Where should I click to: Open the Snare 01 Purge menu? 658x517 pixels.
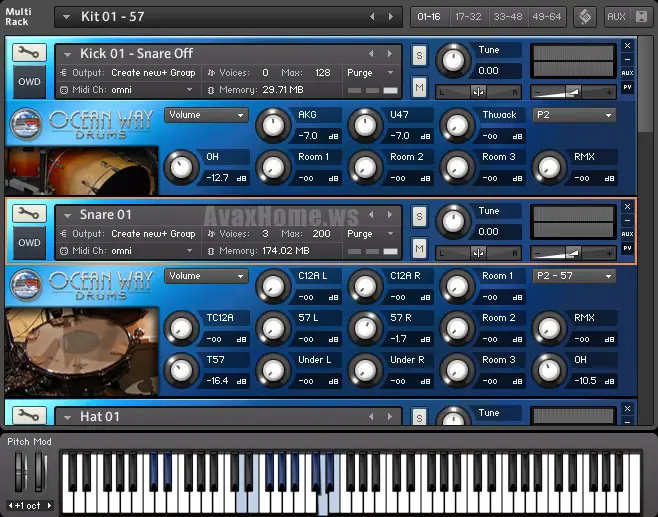pos(371,234)
